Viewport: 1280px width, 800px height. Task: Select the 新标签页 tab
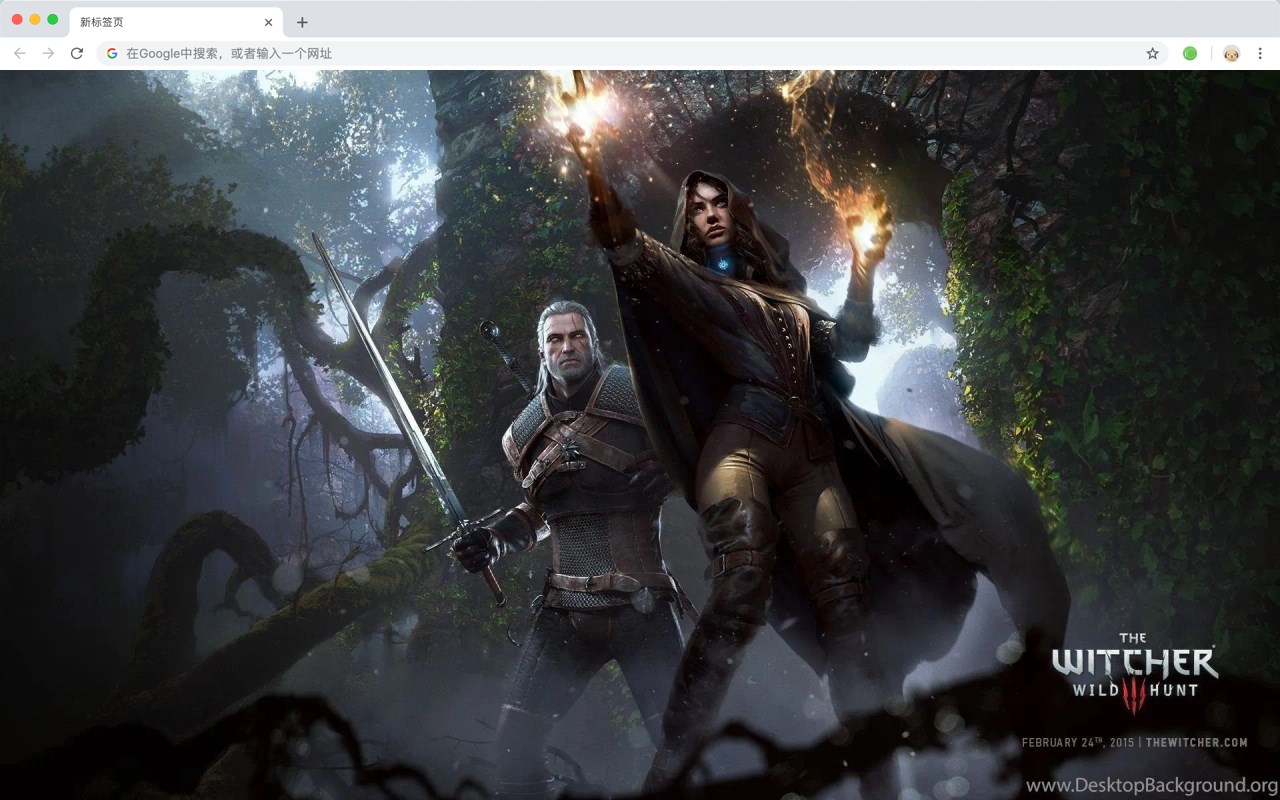click(176, 22)
